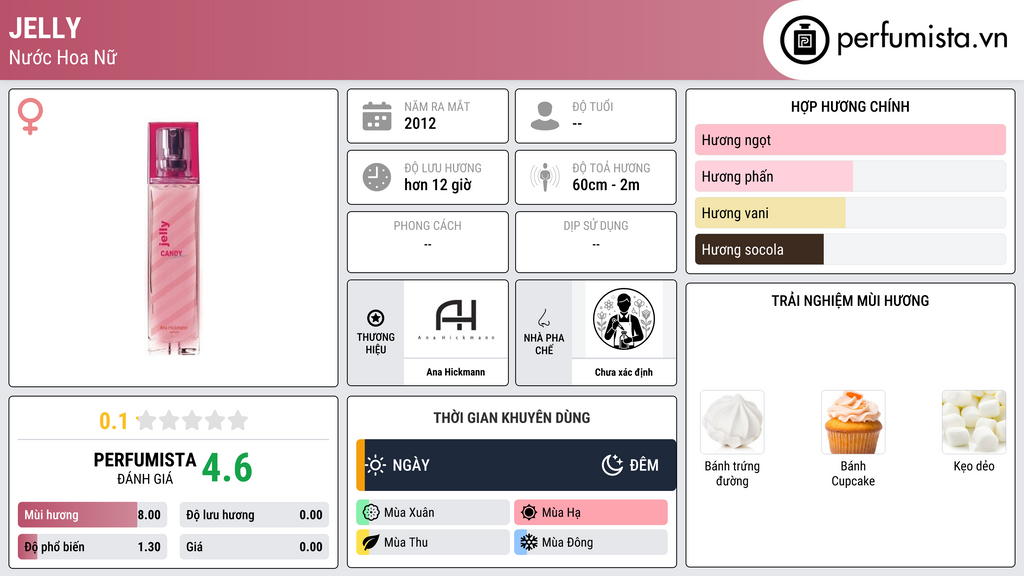Click the Ana Hickmann AH brand logo

456,319
